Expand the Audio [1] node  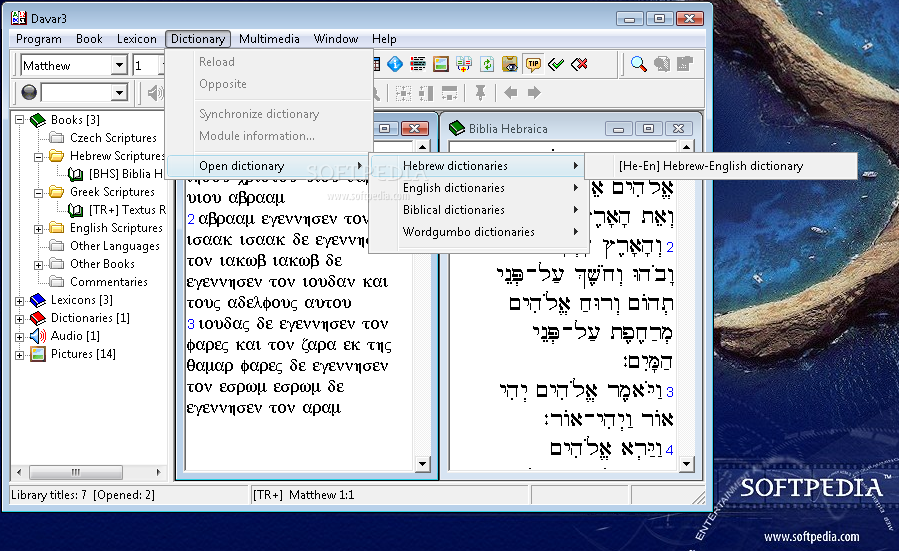click(19, 337)
